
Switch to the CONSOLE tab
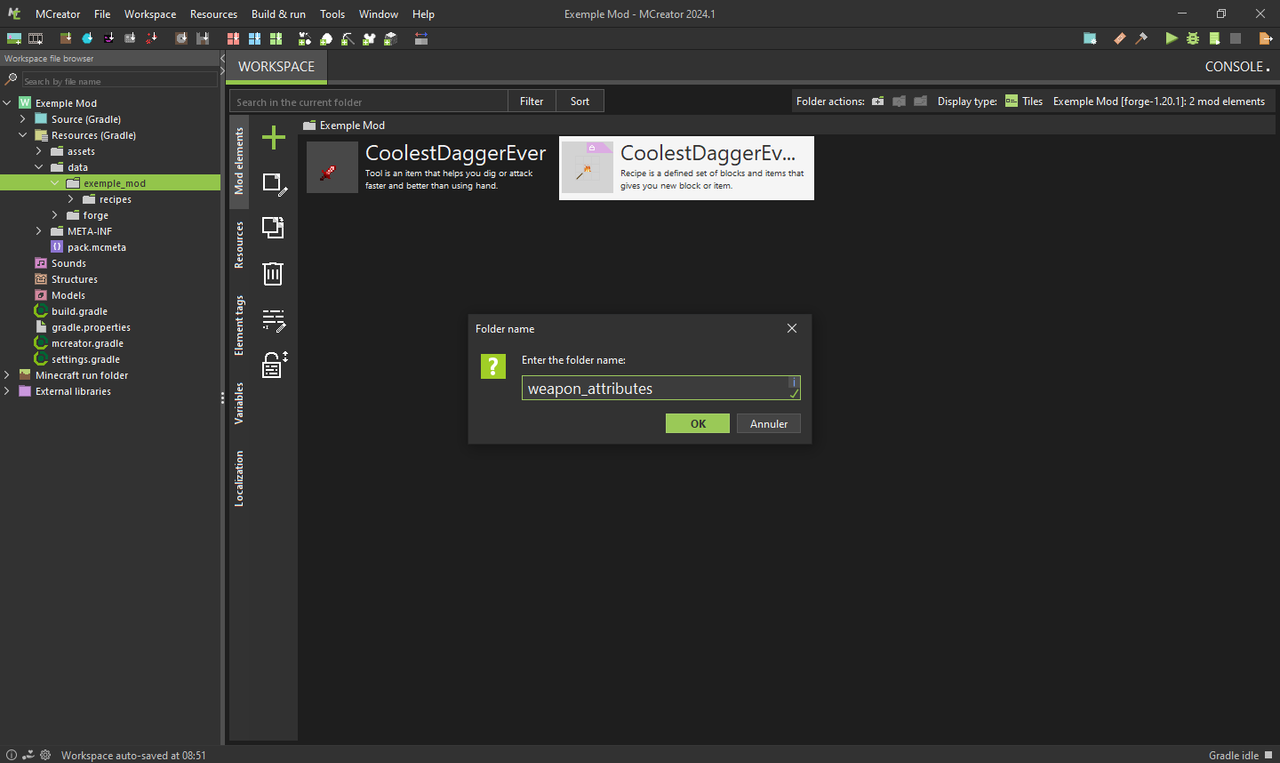1237,67
